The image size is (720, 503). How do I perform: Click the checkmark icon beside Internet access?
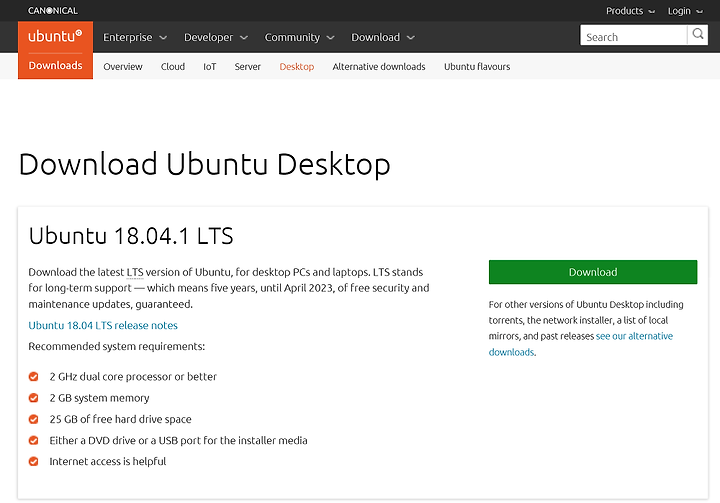[x=34, y=461]
